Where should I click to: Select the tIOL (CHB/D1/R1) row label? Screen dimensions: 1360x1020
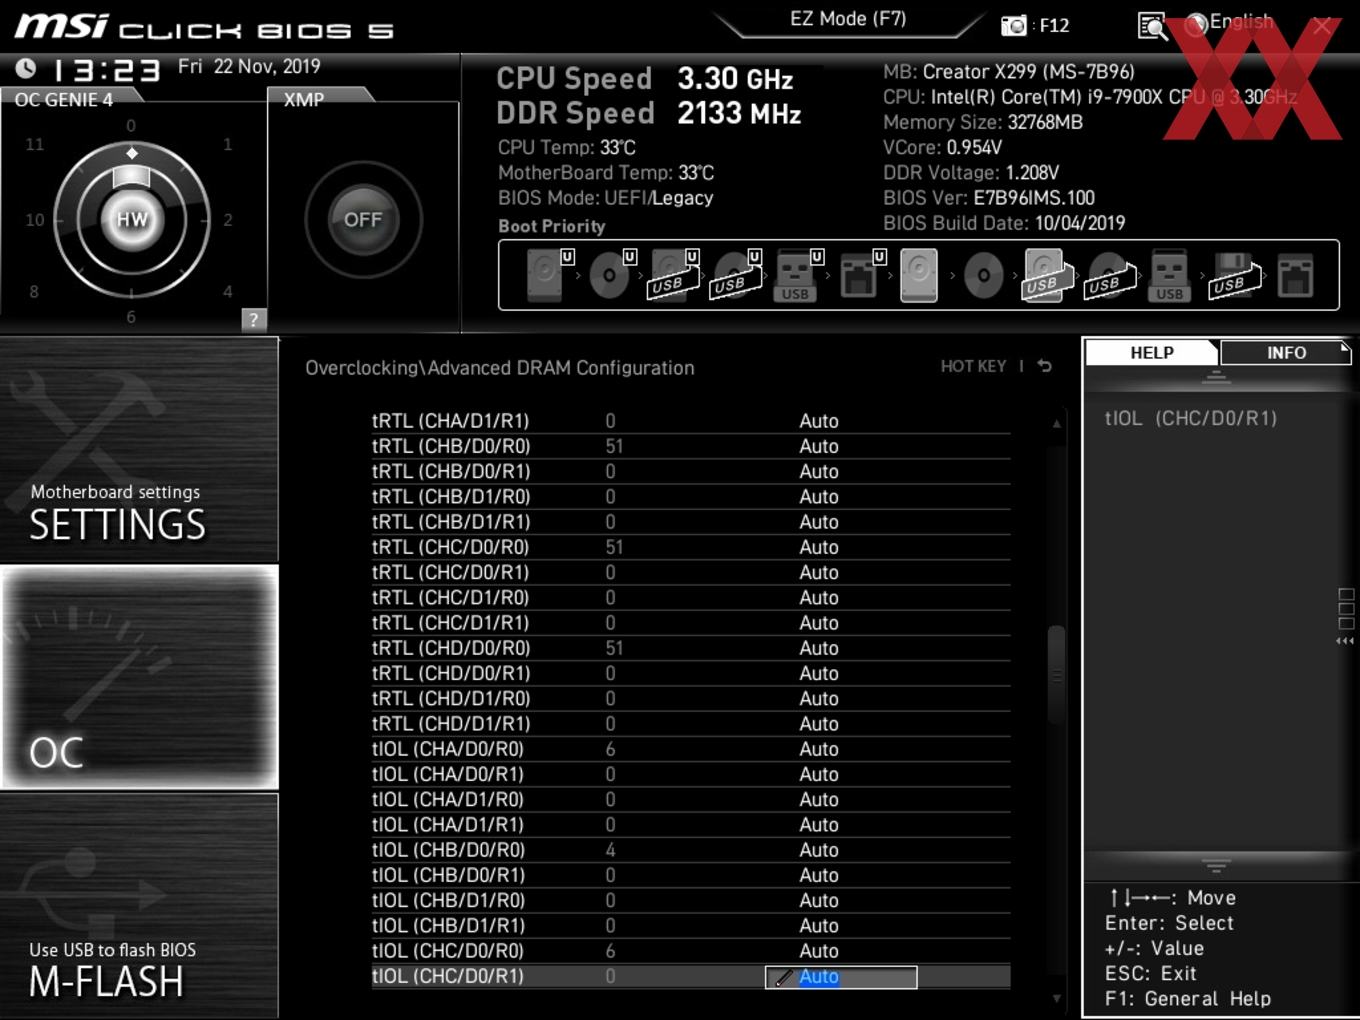[x=448, y=926]
